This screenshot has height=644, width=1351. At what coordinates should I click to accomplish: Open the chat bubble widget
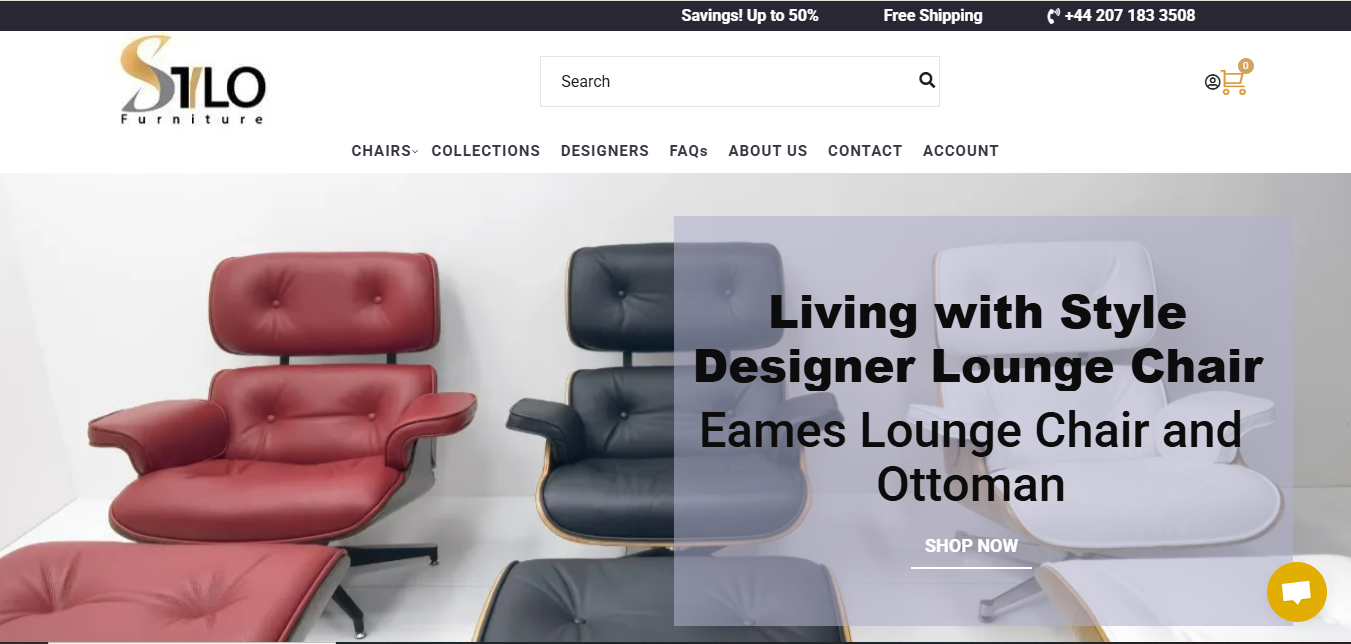1296,592
